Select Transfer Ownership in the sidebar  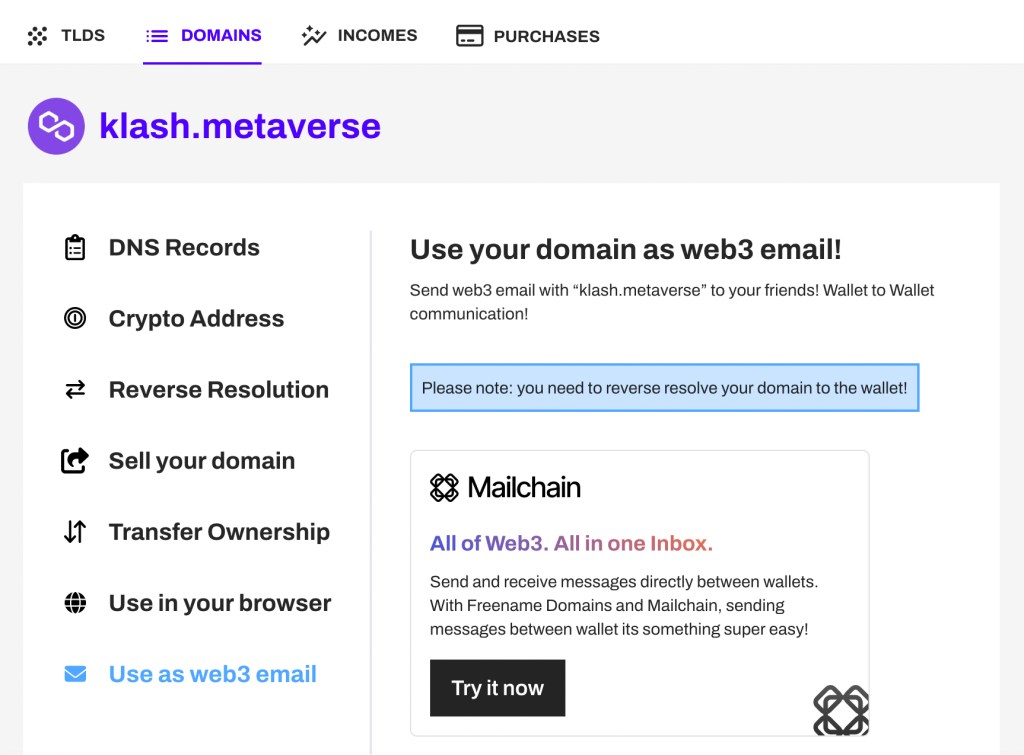pyautogui.click(x=219, y=532)
